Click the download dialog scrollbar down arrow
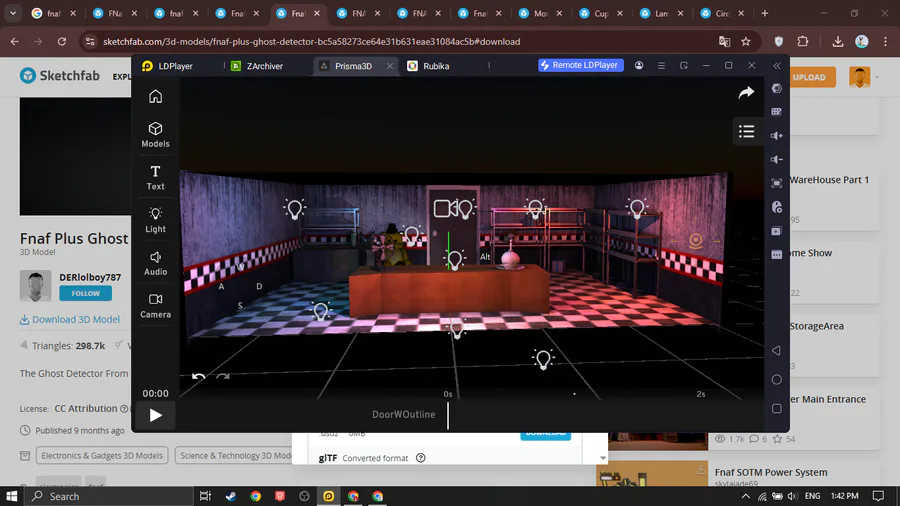Viewport: 900px width, 506px height. pos(603,458)
